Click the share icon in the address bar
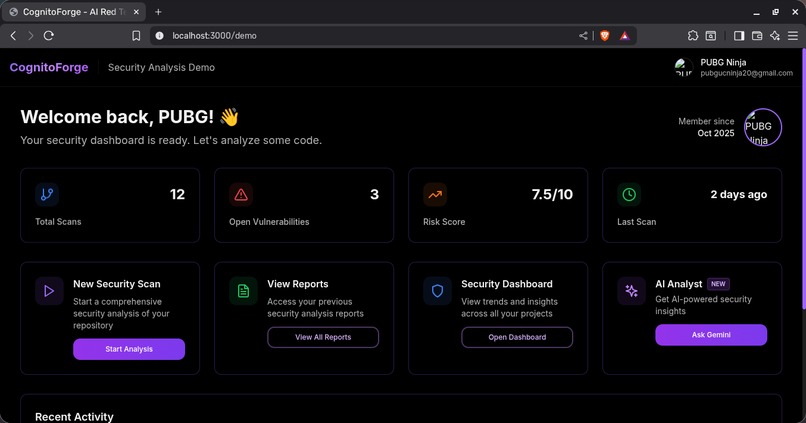Image resolution: width=806 pixels, height=423 pixels. 583,35
